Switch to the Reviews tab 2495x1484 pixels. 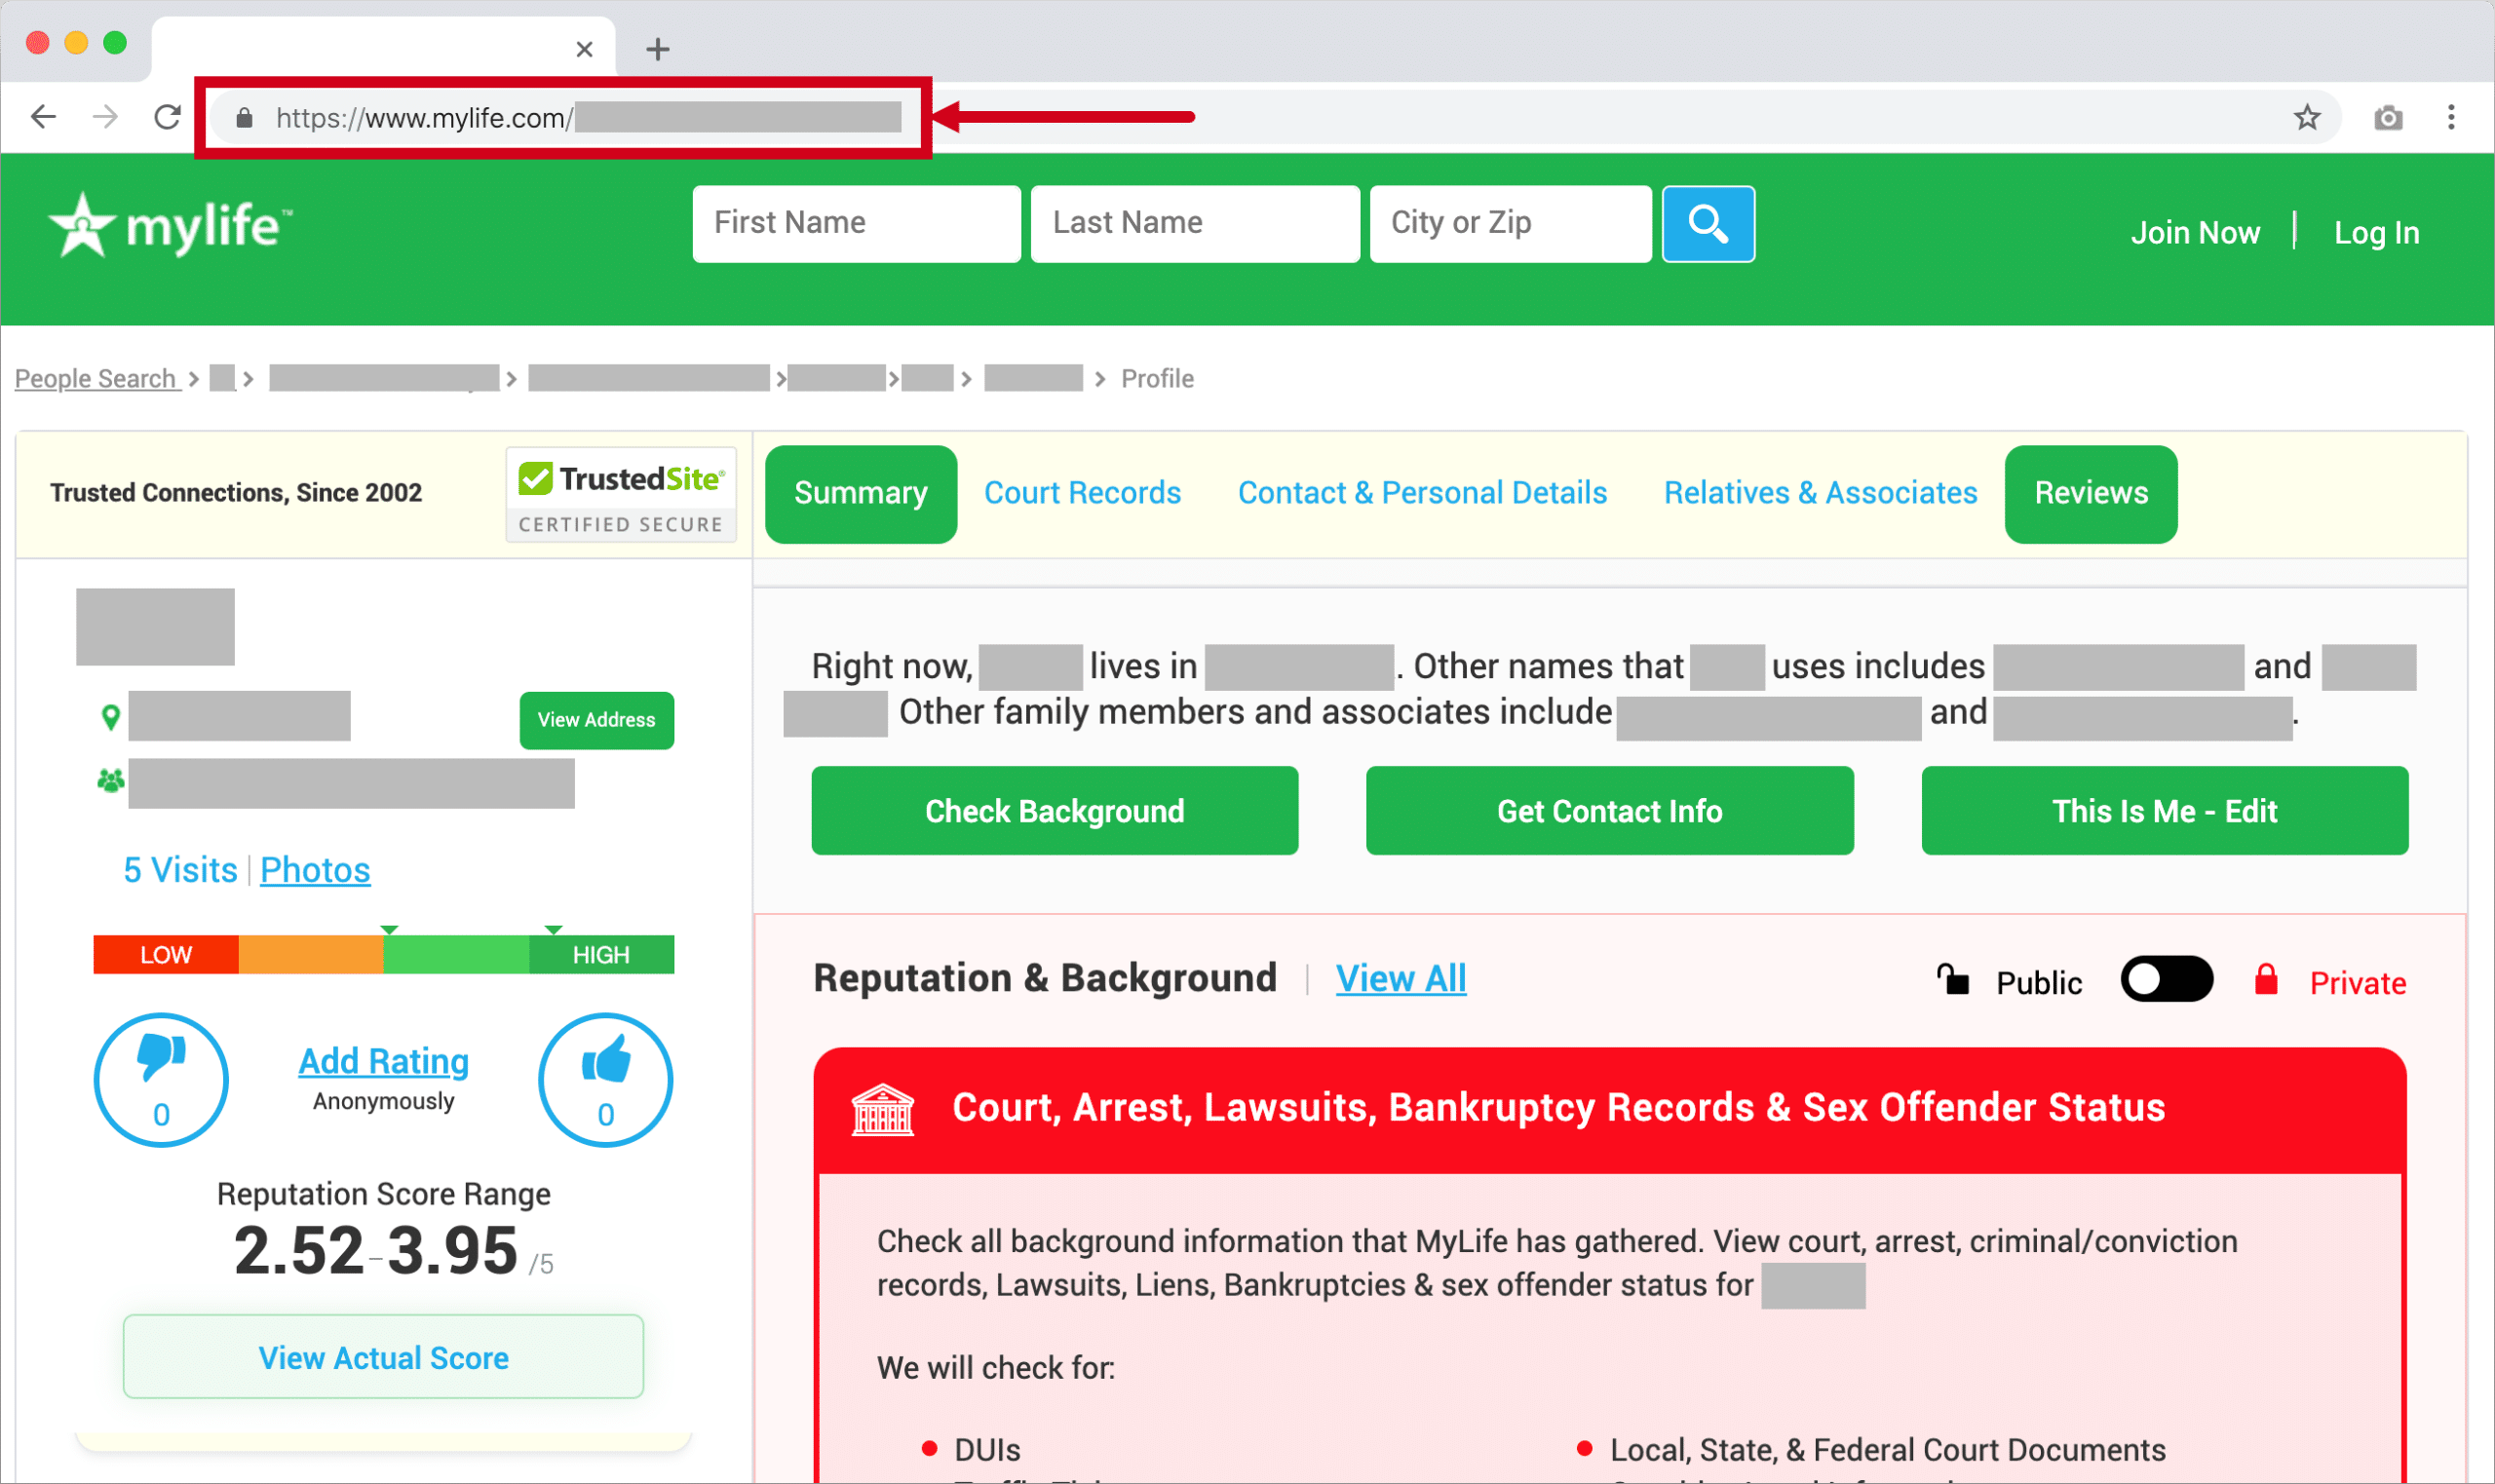coord(2090,494)
